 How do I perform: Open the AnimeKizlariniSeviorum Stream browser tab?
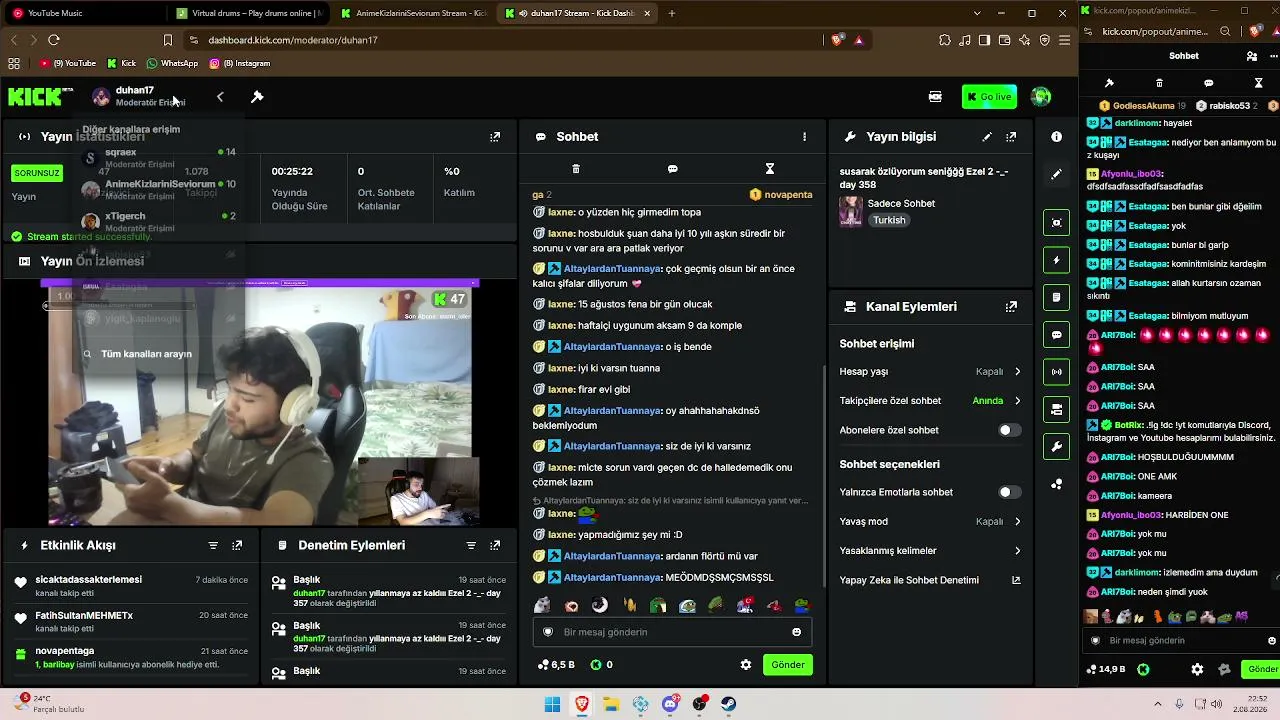[414, 13]
